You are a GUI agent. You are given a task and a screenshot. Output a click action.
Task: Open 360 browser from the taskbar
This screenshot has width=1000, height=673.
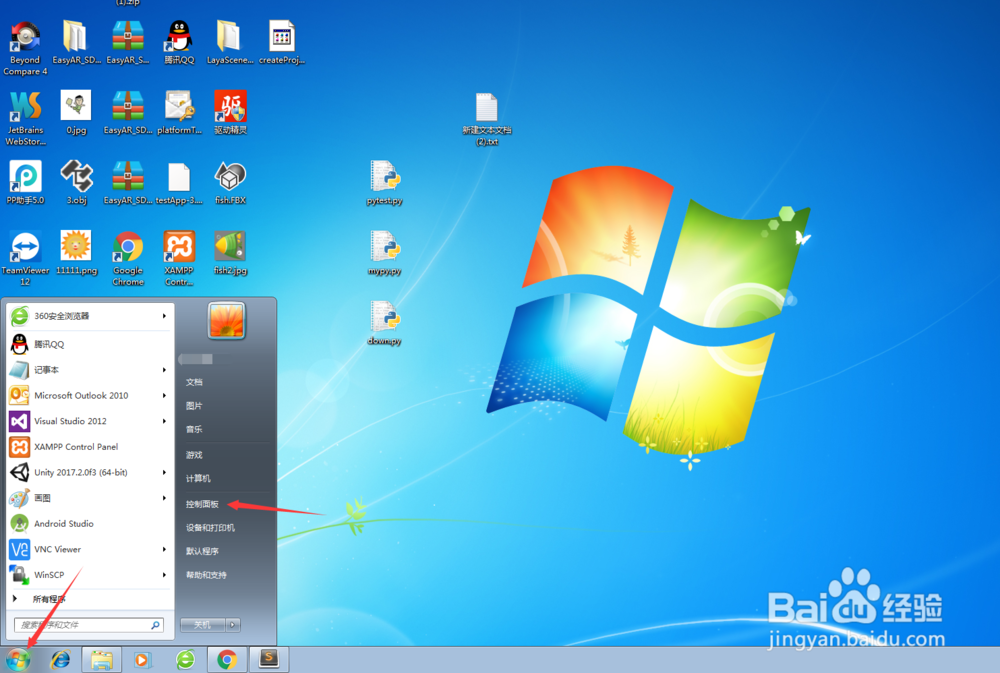186,660
